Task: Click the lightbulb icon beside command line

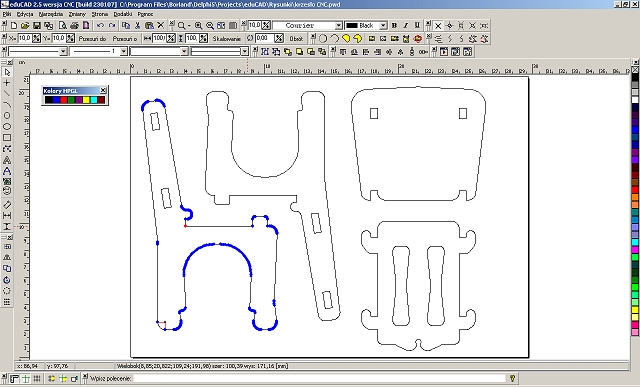Action: point(513,378)
